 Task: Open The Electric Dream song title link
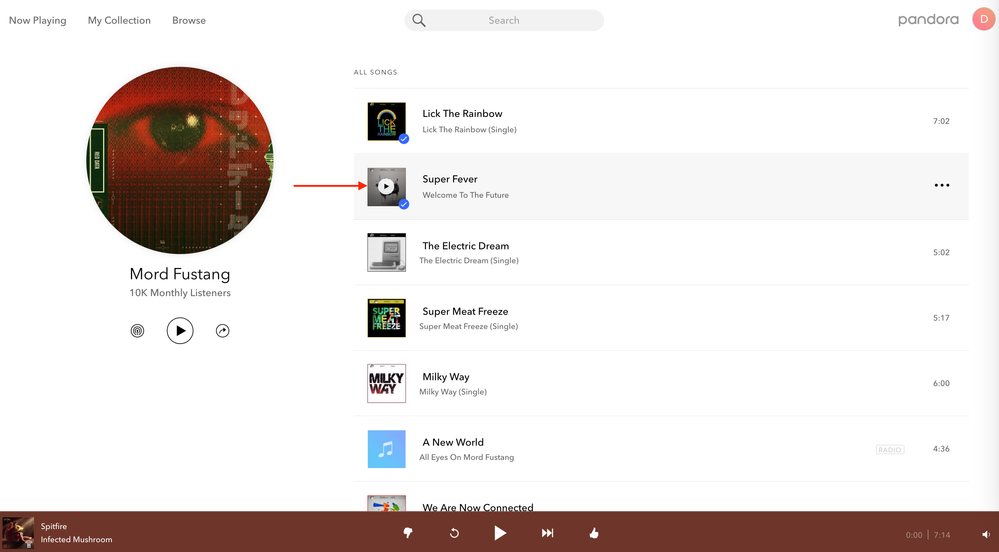pos(465,246)
